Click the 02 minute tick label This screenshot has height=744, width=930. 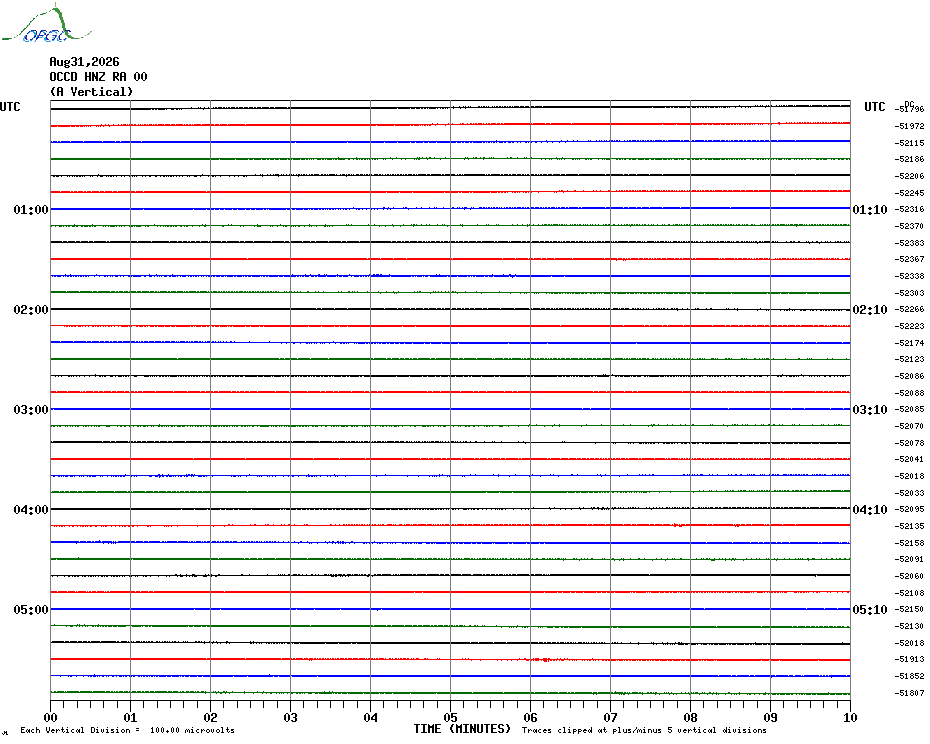(x=211, y=717)
